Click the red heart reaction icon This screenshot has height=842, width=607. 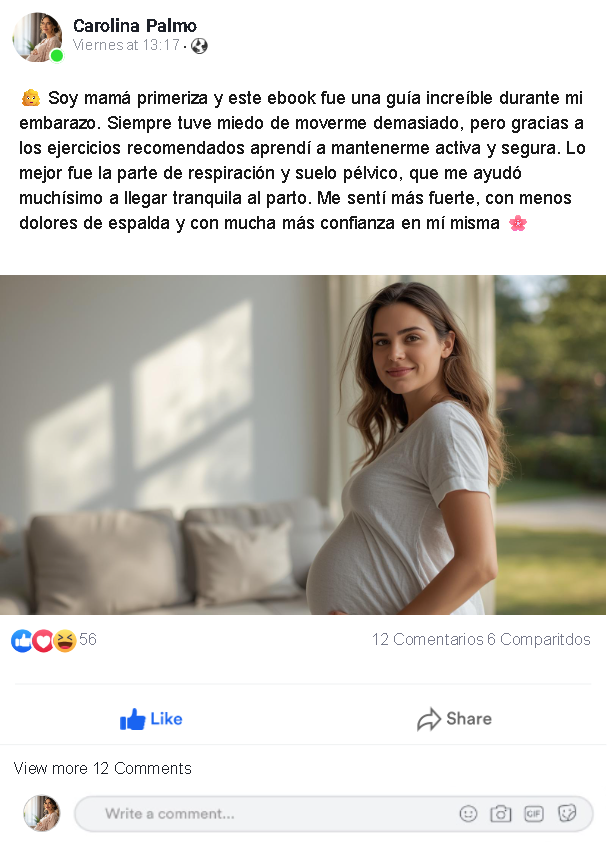tap(43, 640)
